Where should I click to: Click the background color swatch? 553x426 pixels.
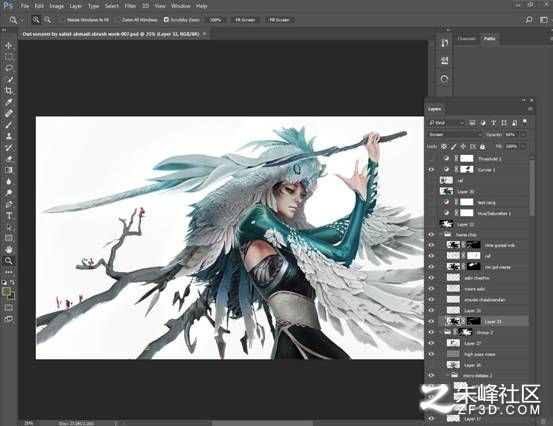pyautogui.click(x=12, y=297)
